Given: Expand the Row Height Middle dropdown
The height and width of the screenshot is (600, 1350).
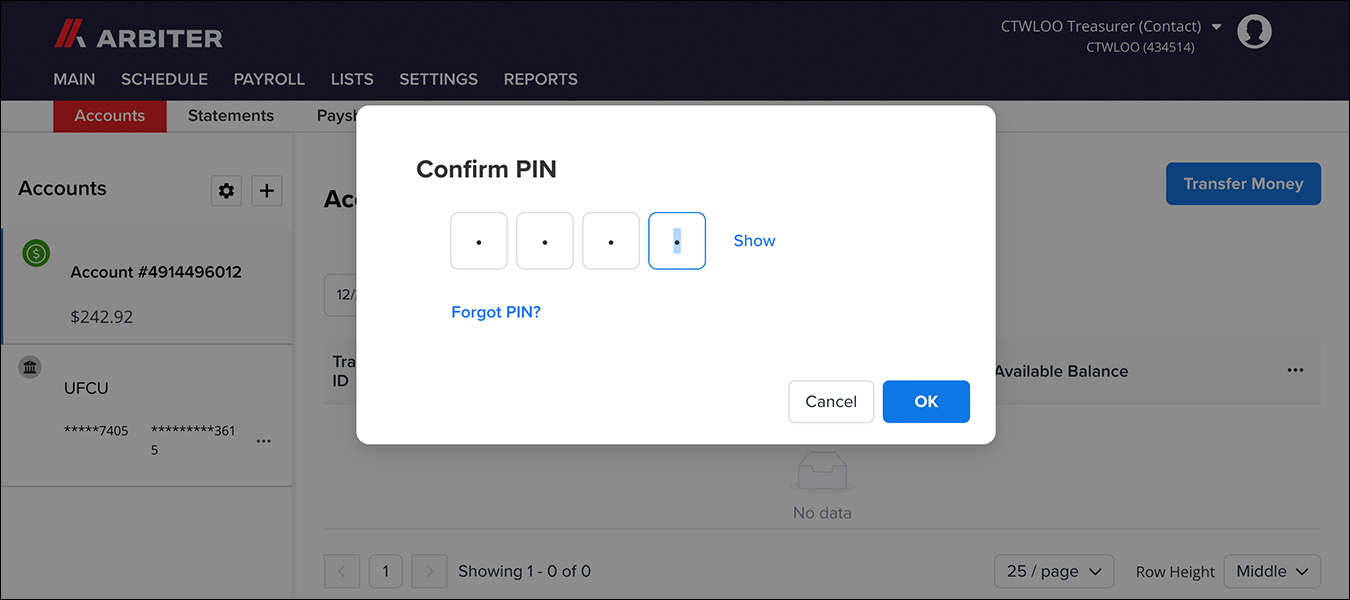Looking at the screenshot, I should click(x=1272, y=571).
